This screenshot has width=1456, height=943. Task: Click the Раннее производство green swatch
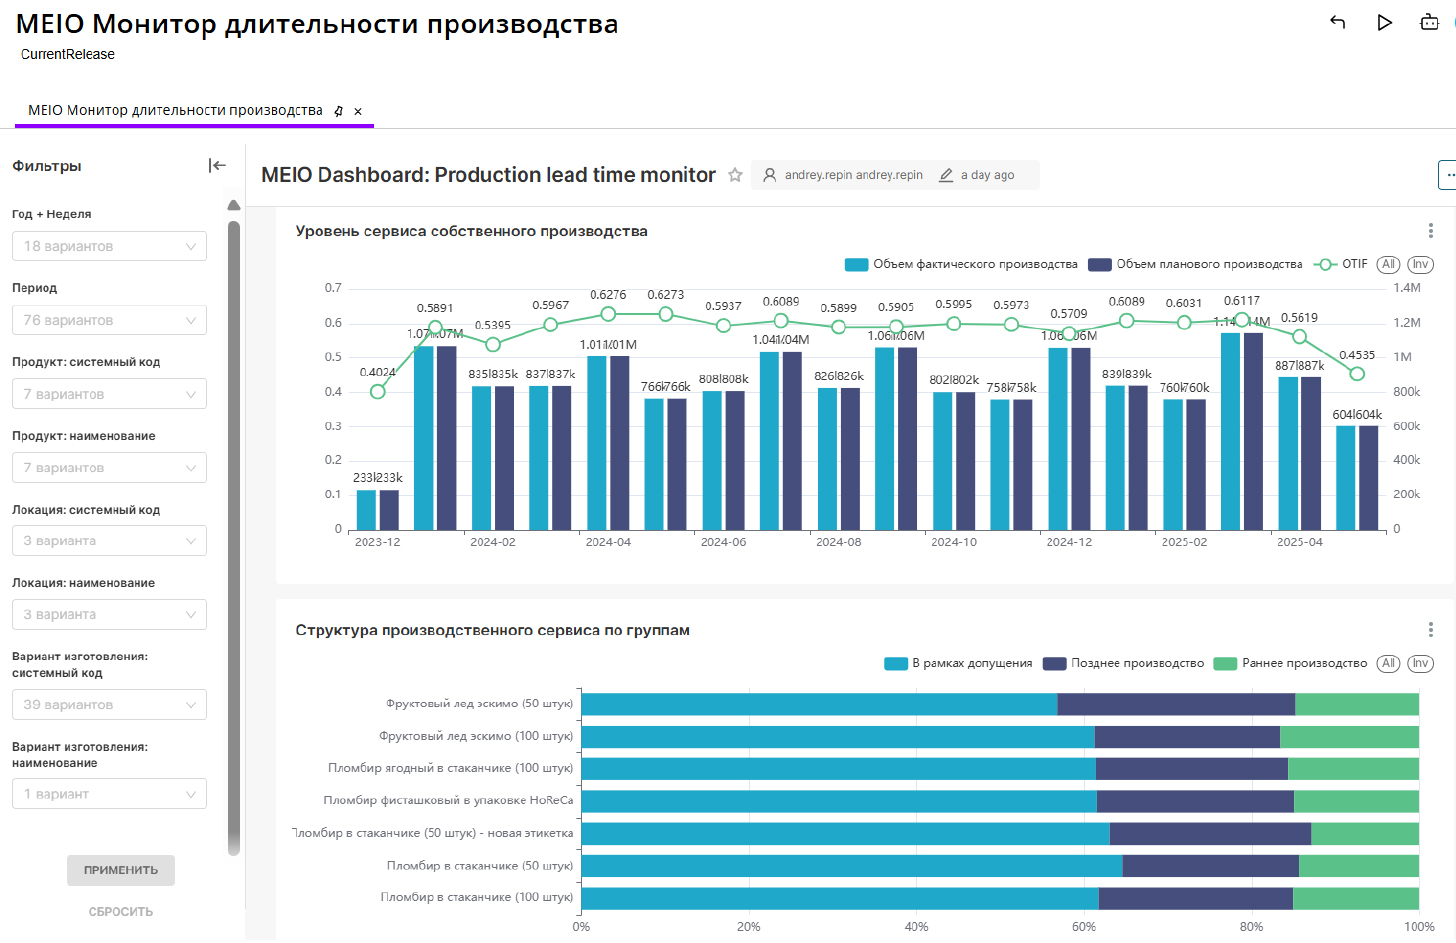pyautogui.click(x=1225, y=663)
